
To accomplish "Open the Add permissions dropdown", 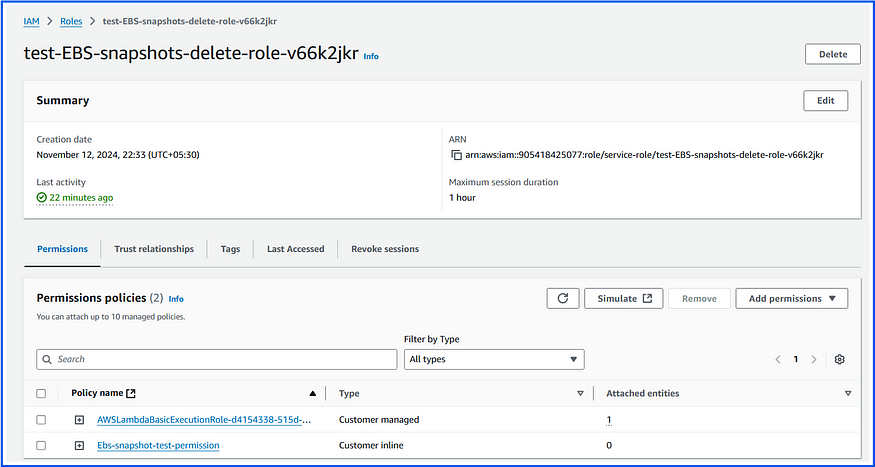I will tap(792, 299).
